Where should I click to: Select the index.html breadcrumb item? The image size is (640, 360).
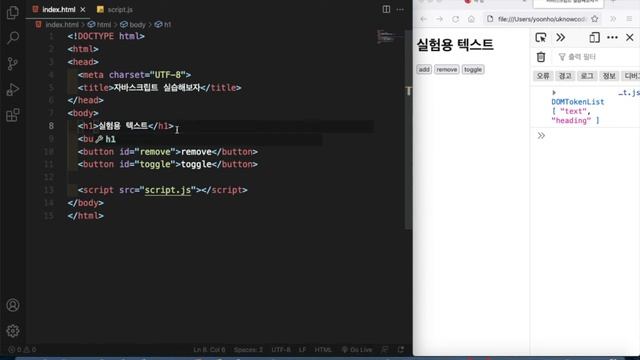pyautogui.click(x=57, y=24)
